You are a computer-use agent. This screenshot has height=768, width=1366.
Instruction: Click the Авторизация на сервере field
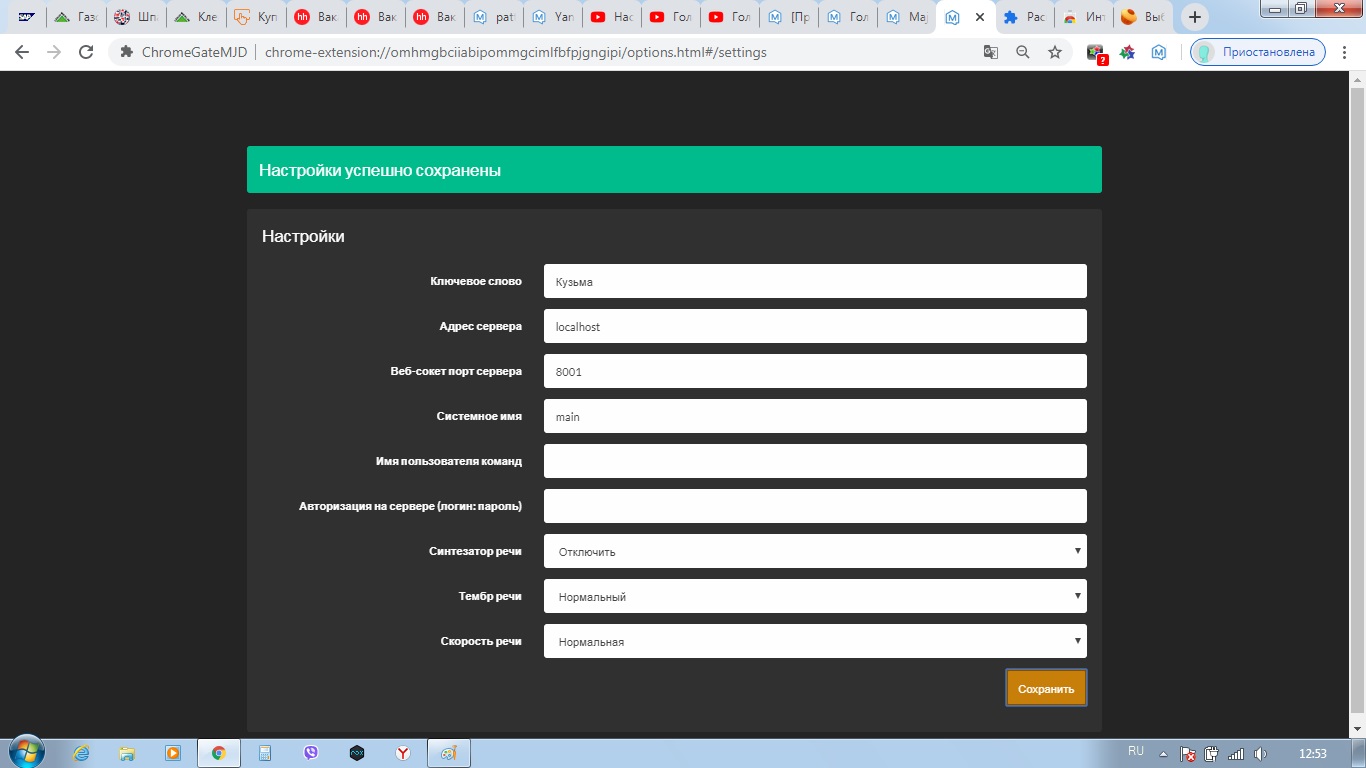815,506
